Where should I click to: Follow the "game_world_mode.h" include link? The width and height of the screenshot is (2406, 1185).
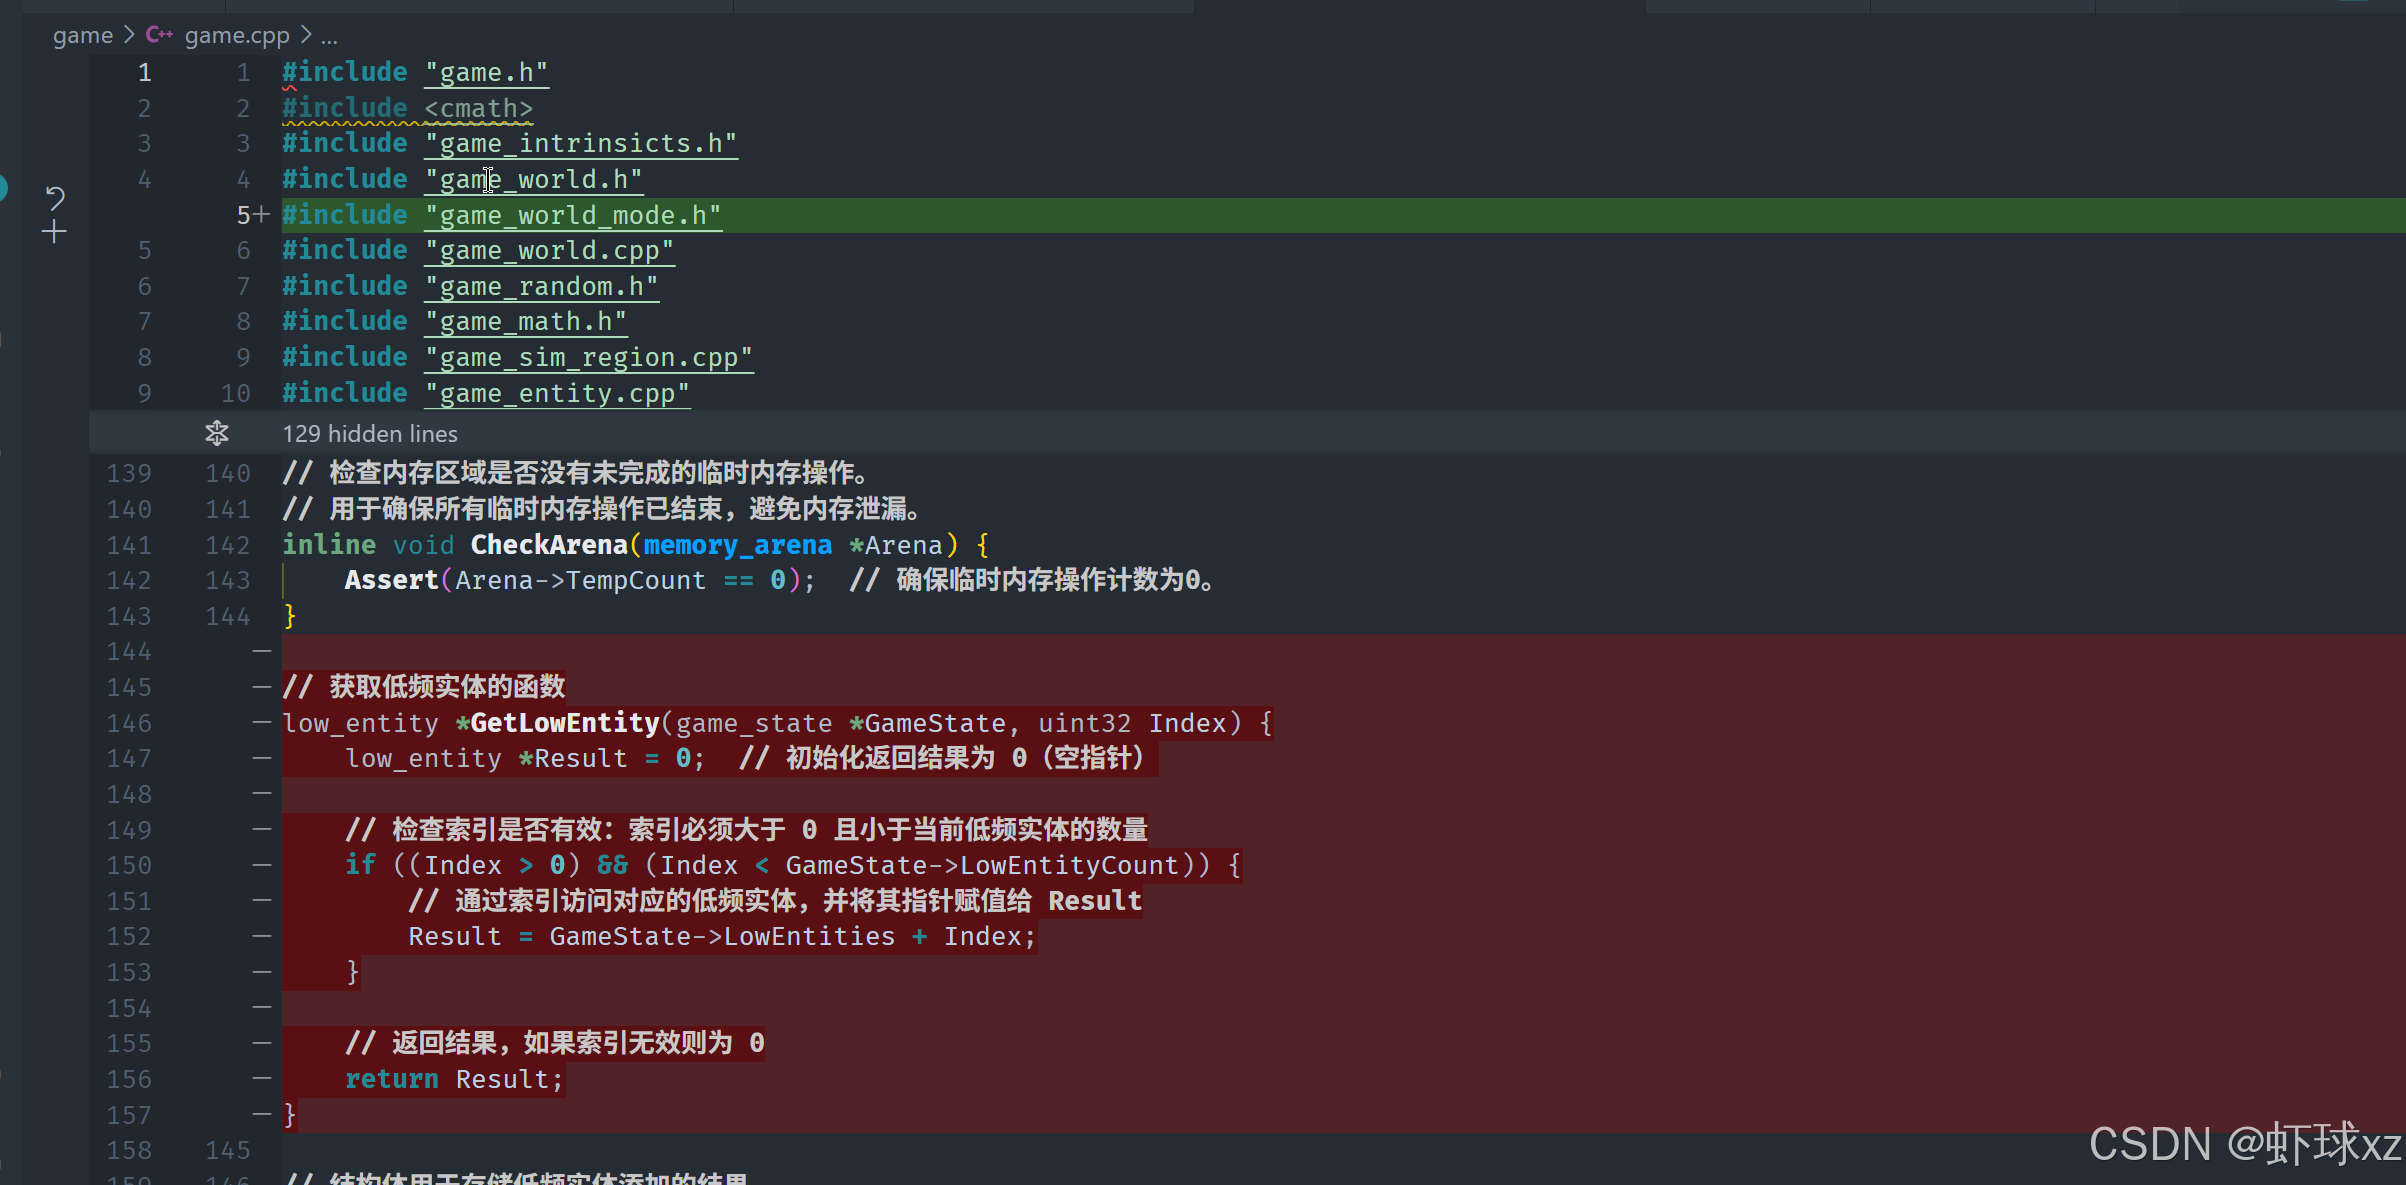coord(572,215)
